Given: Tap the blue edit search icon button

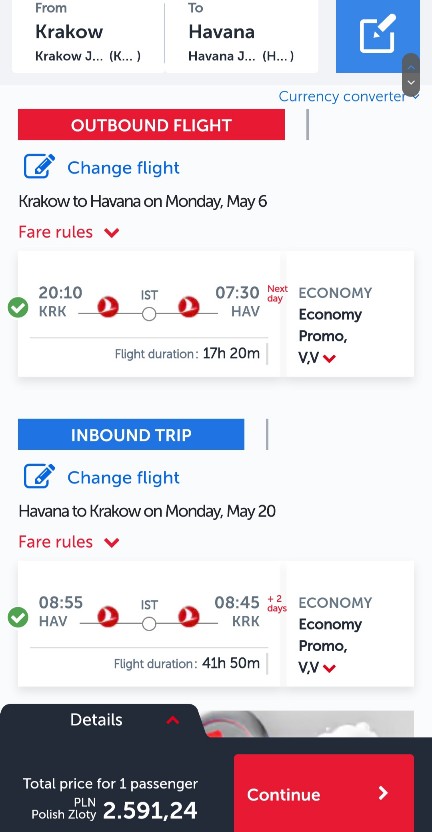Looking at the screenshot, I should tap(377, 36).
